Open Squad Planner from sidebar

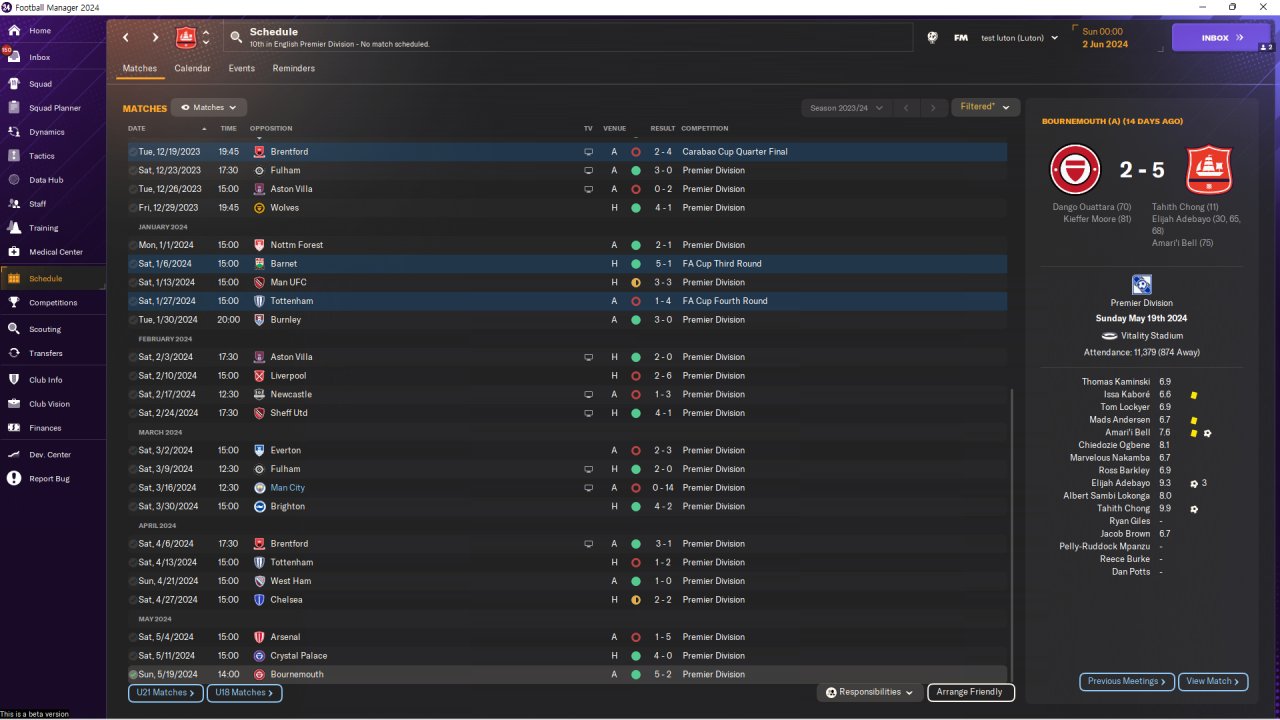tap(55, 108)
